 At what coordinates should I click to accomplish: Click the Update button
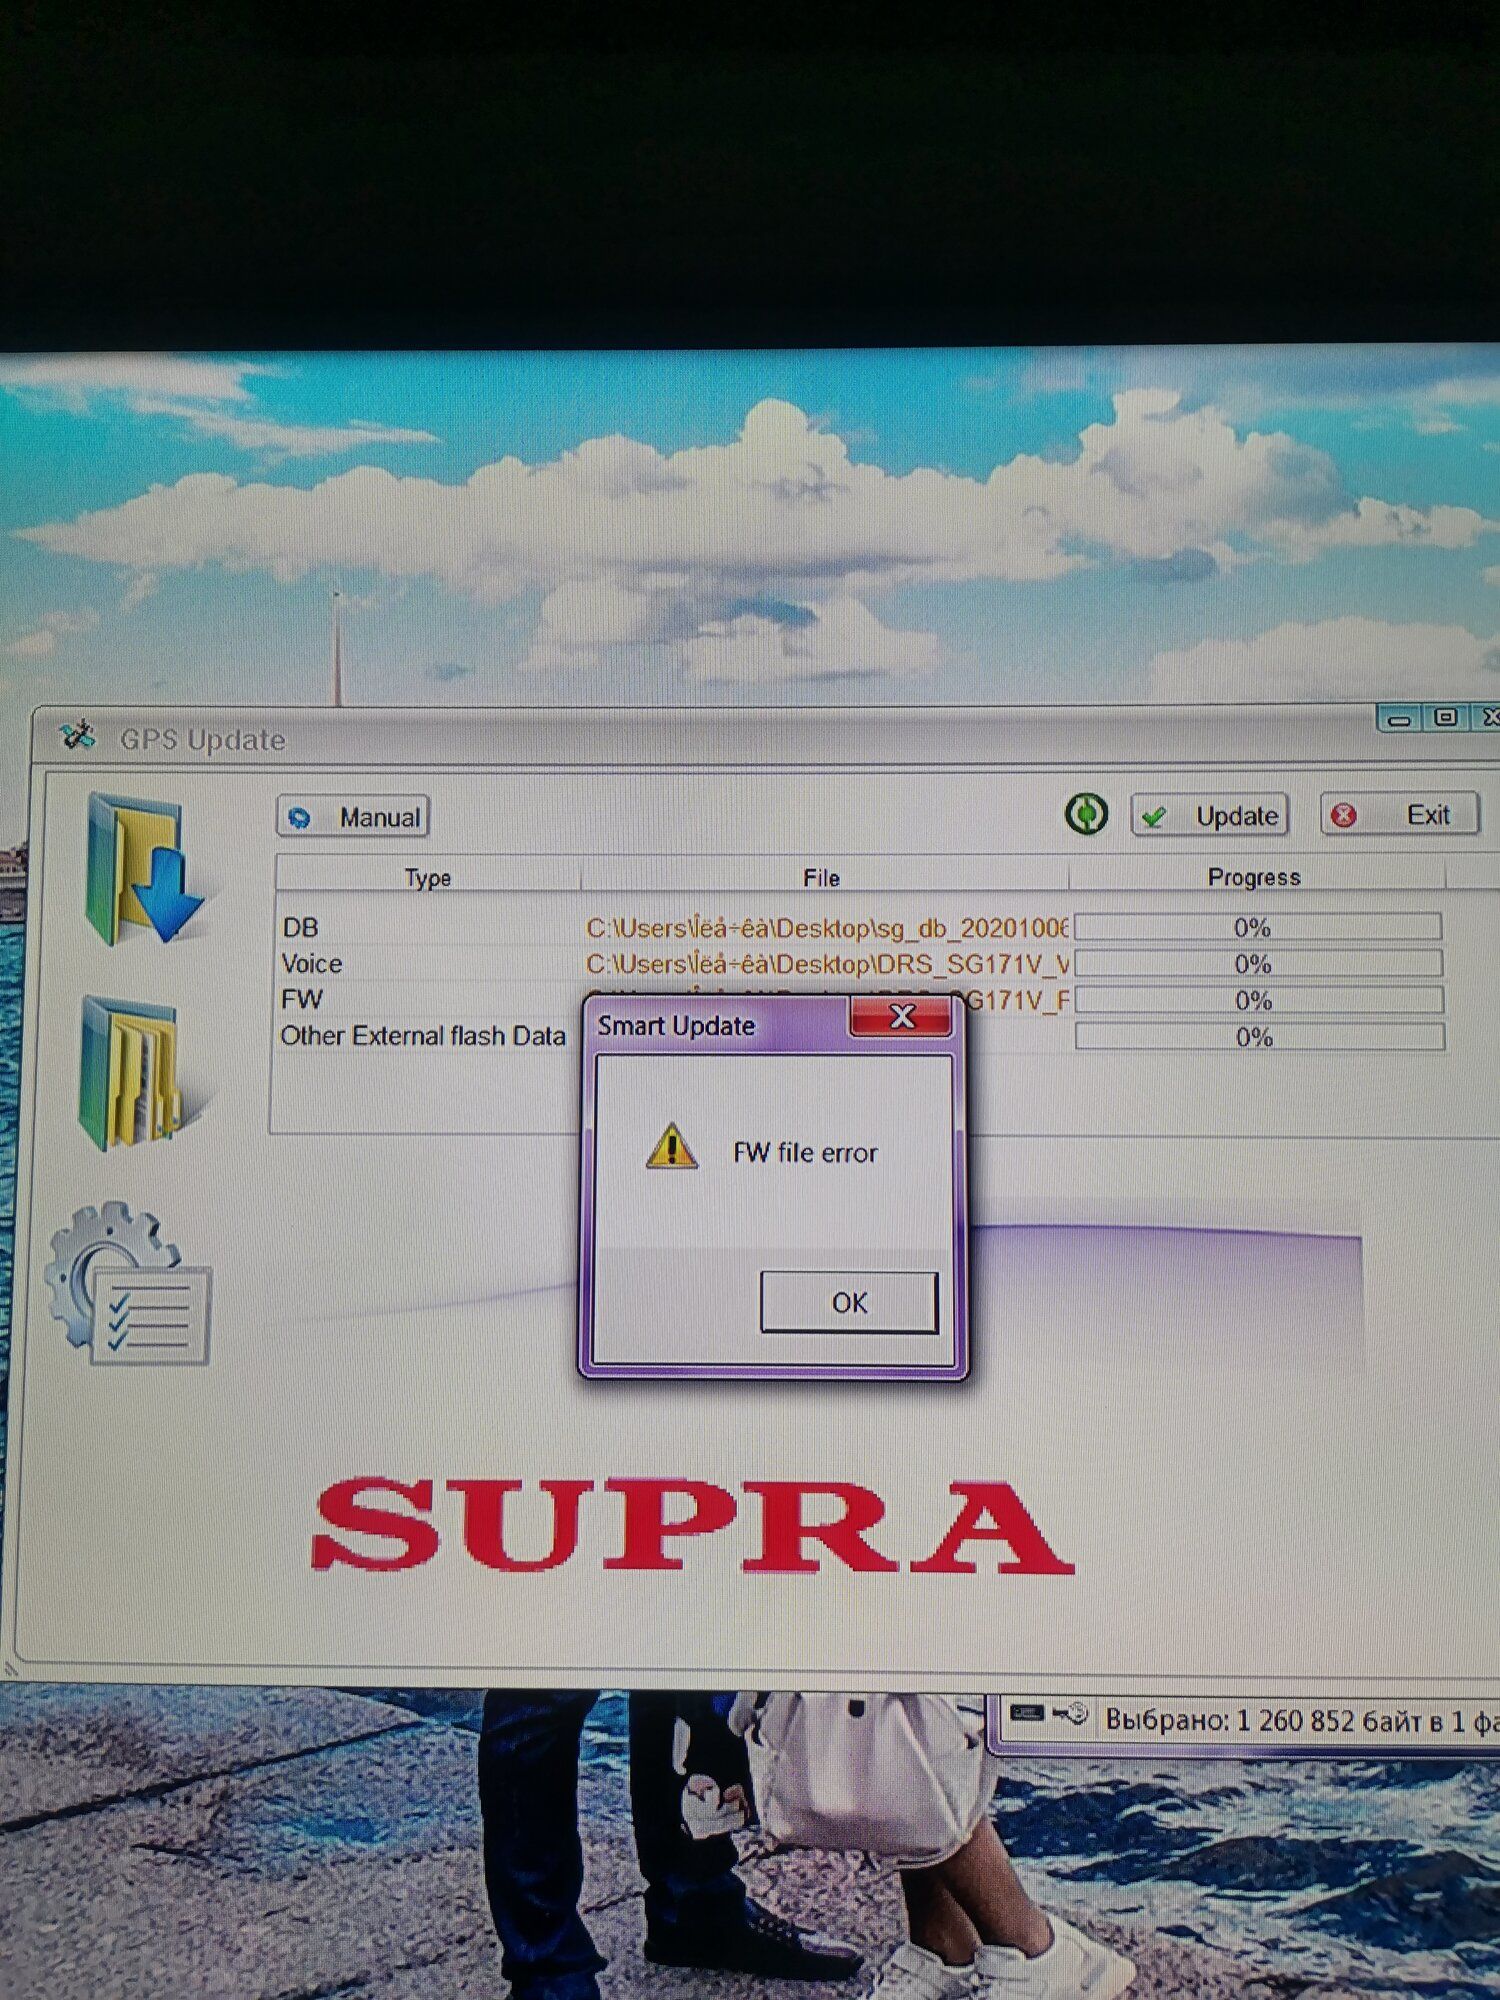point(1209,816)
